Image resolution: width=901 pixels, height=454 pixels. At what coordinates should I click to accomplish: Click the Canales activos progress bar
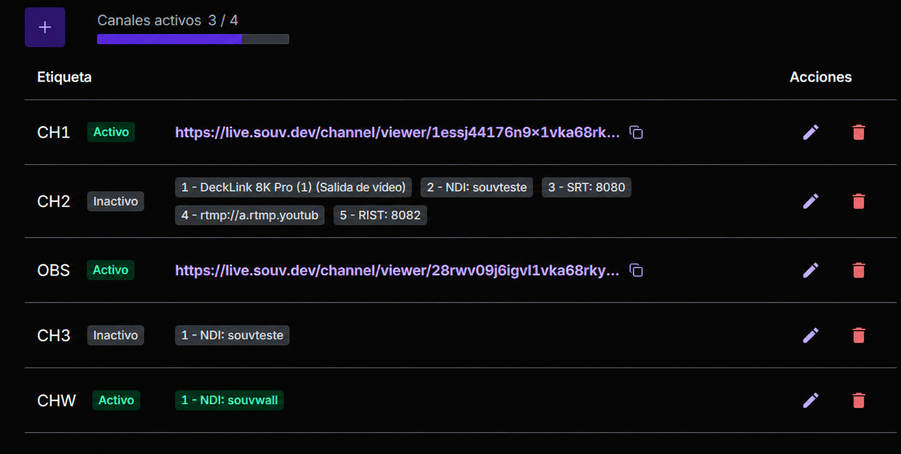(193, 39)
